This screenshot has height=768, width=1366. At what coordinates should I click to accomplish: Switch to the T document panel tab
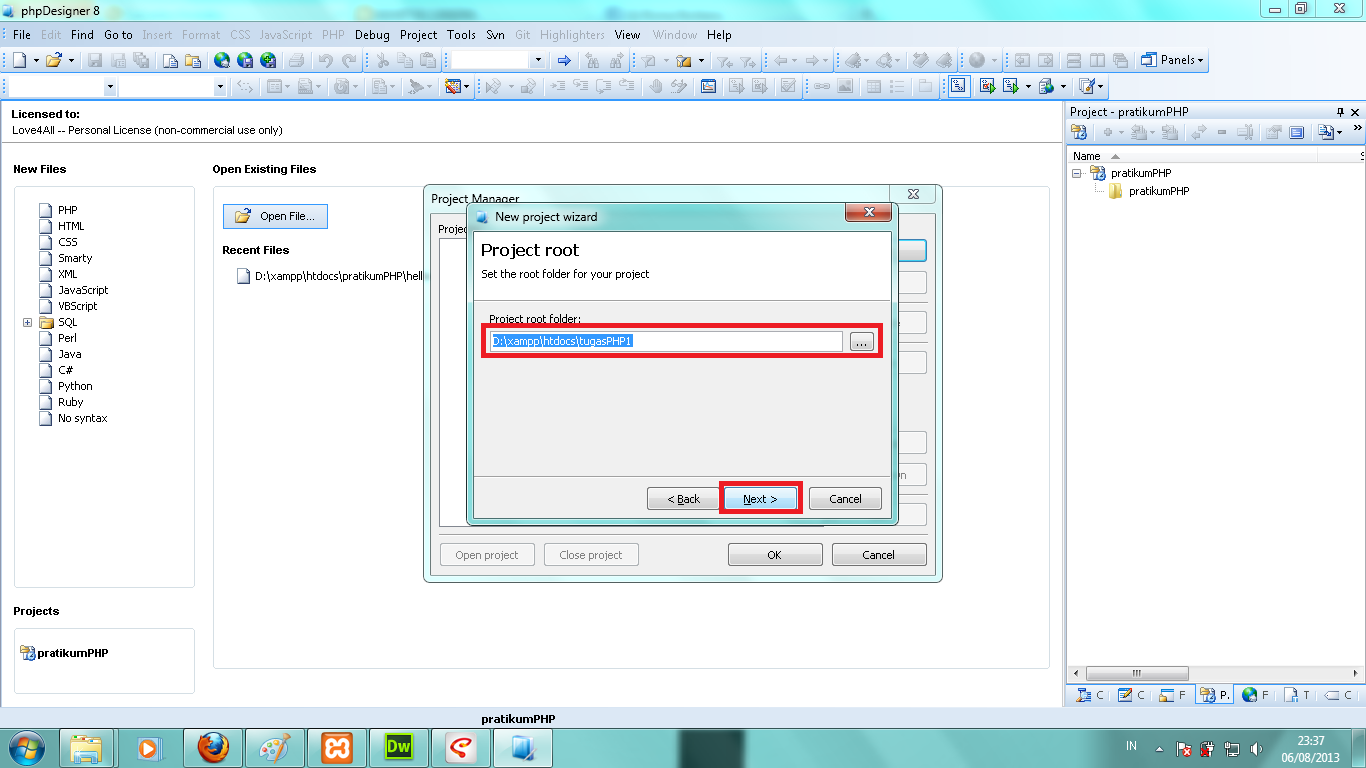1297,695
